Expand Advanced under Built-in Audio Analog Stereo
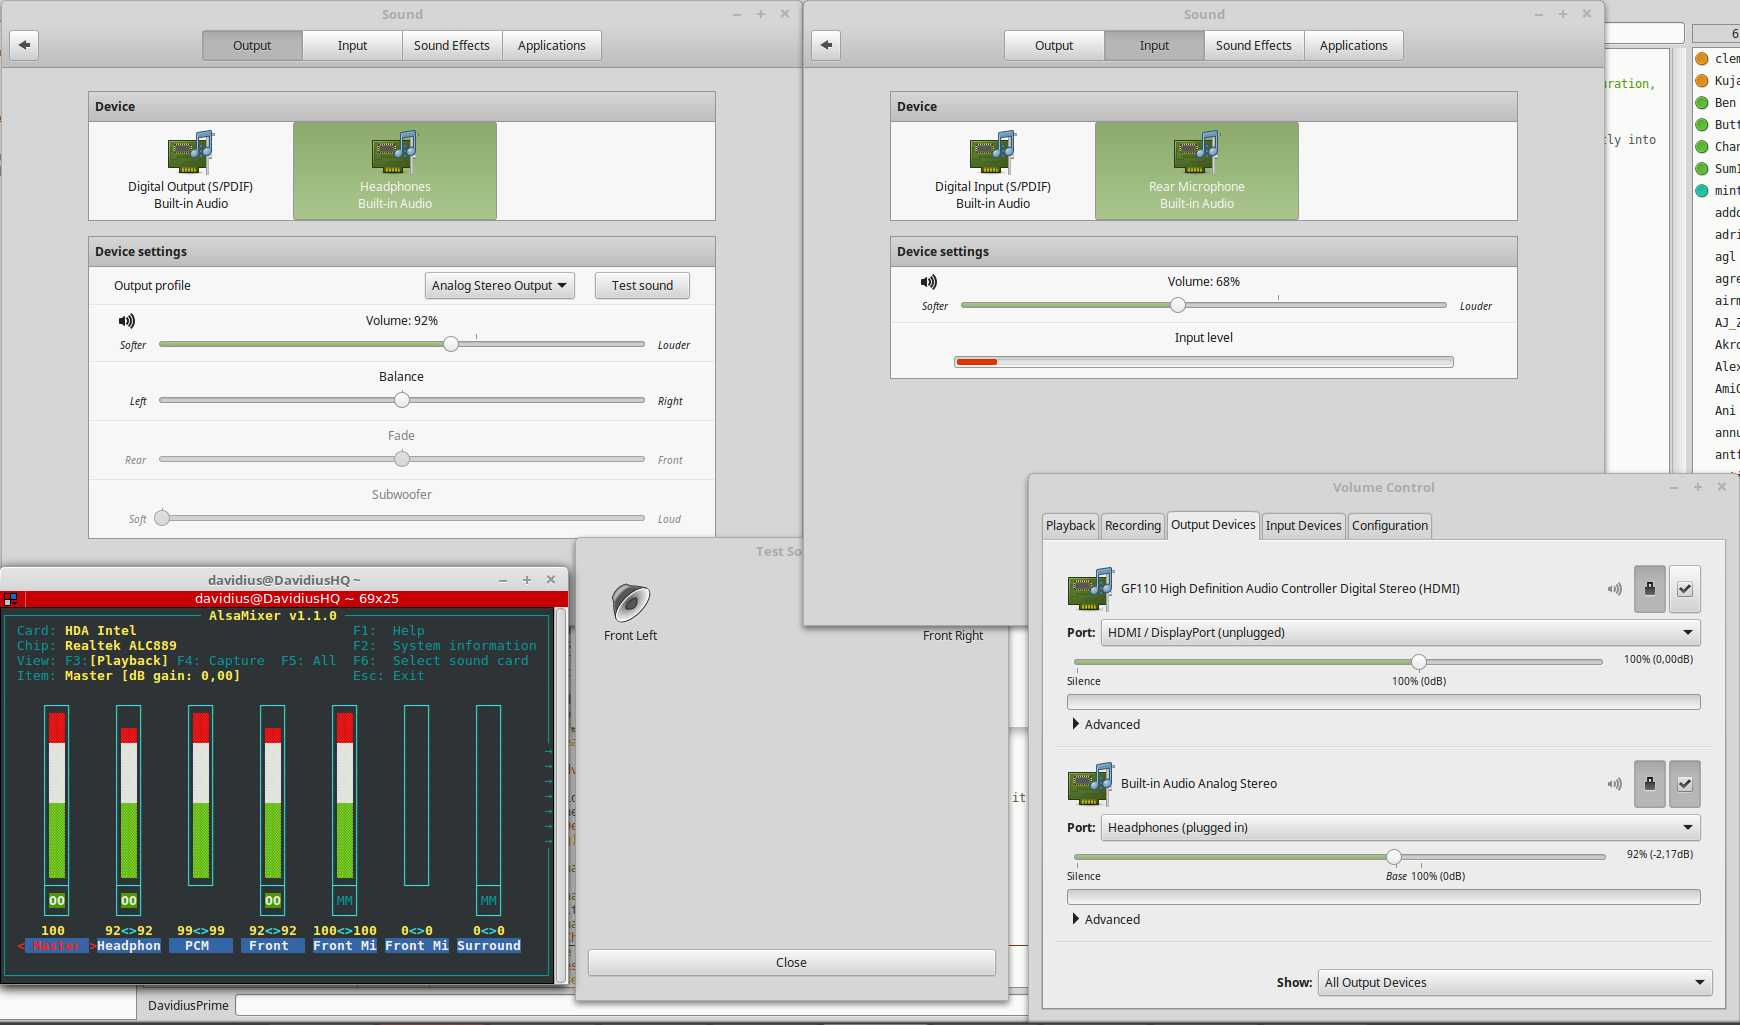The height and width of the screenshot is (1025, 1740). [x=1106, y=919]
